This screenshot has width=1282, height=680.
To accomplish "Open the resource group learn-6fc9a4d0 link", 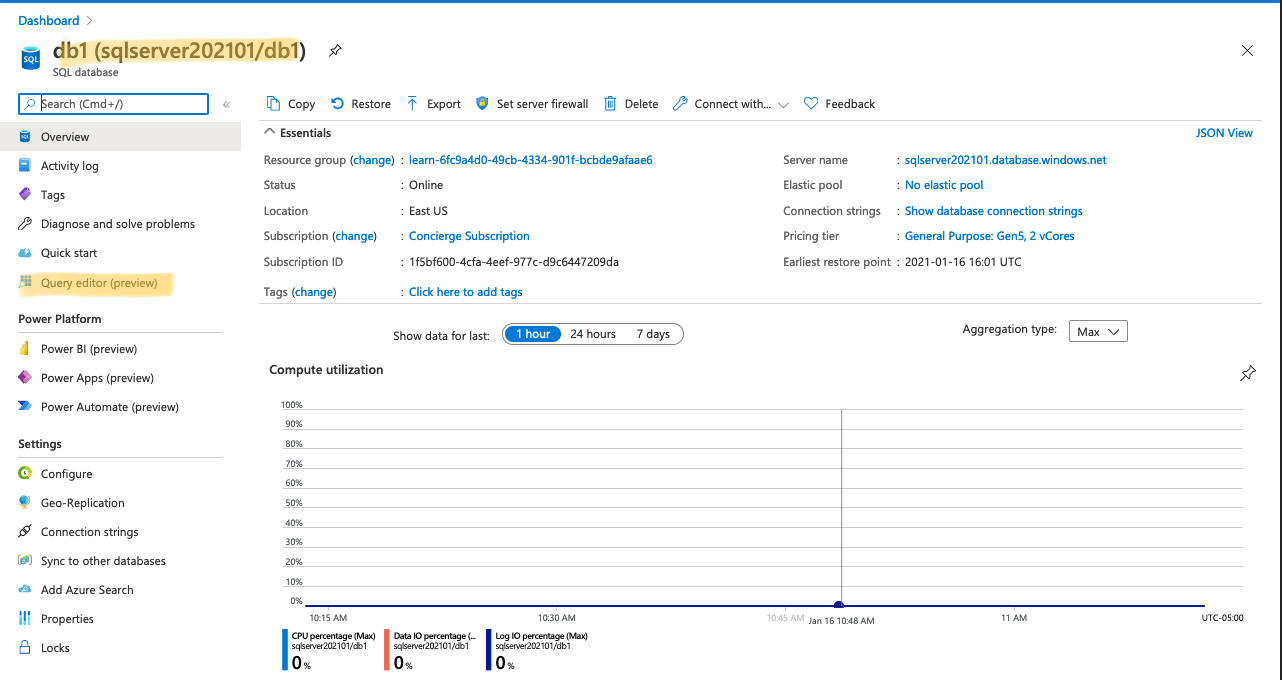I will click(531, 160).
